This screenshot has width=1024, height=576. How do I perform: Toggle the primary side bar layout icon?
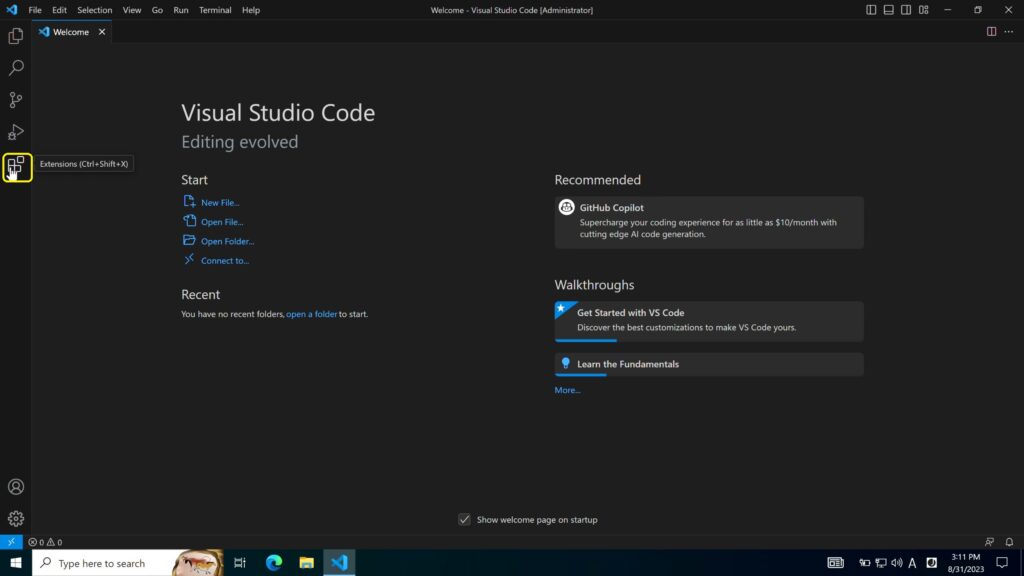coord(871,10)
